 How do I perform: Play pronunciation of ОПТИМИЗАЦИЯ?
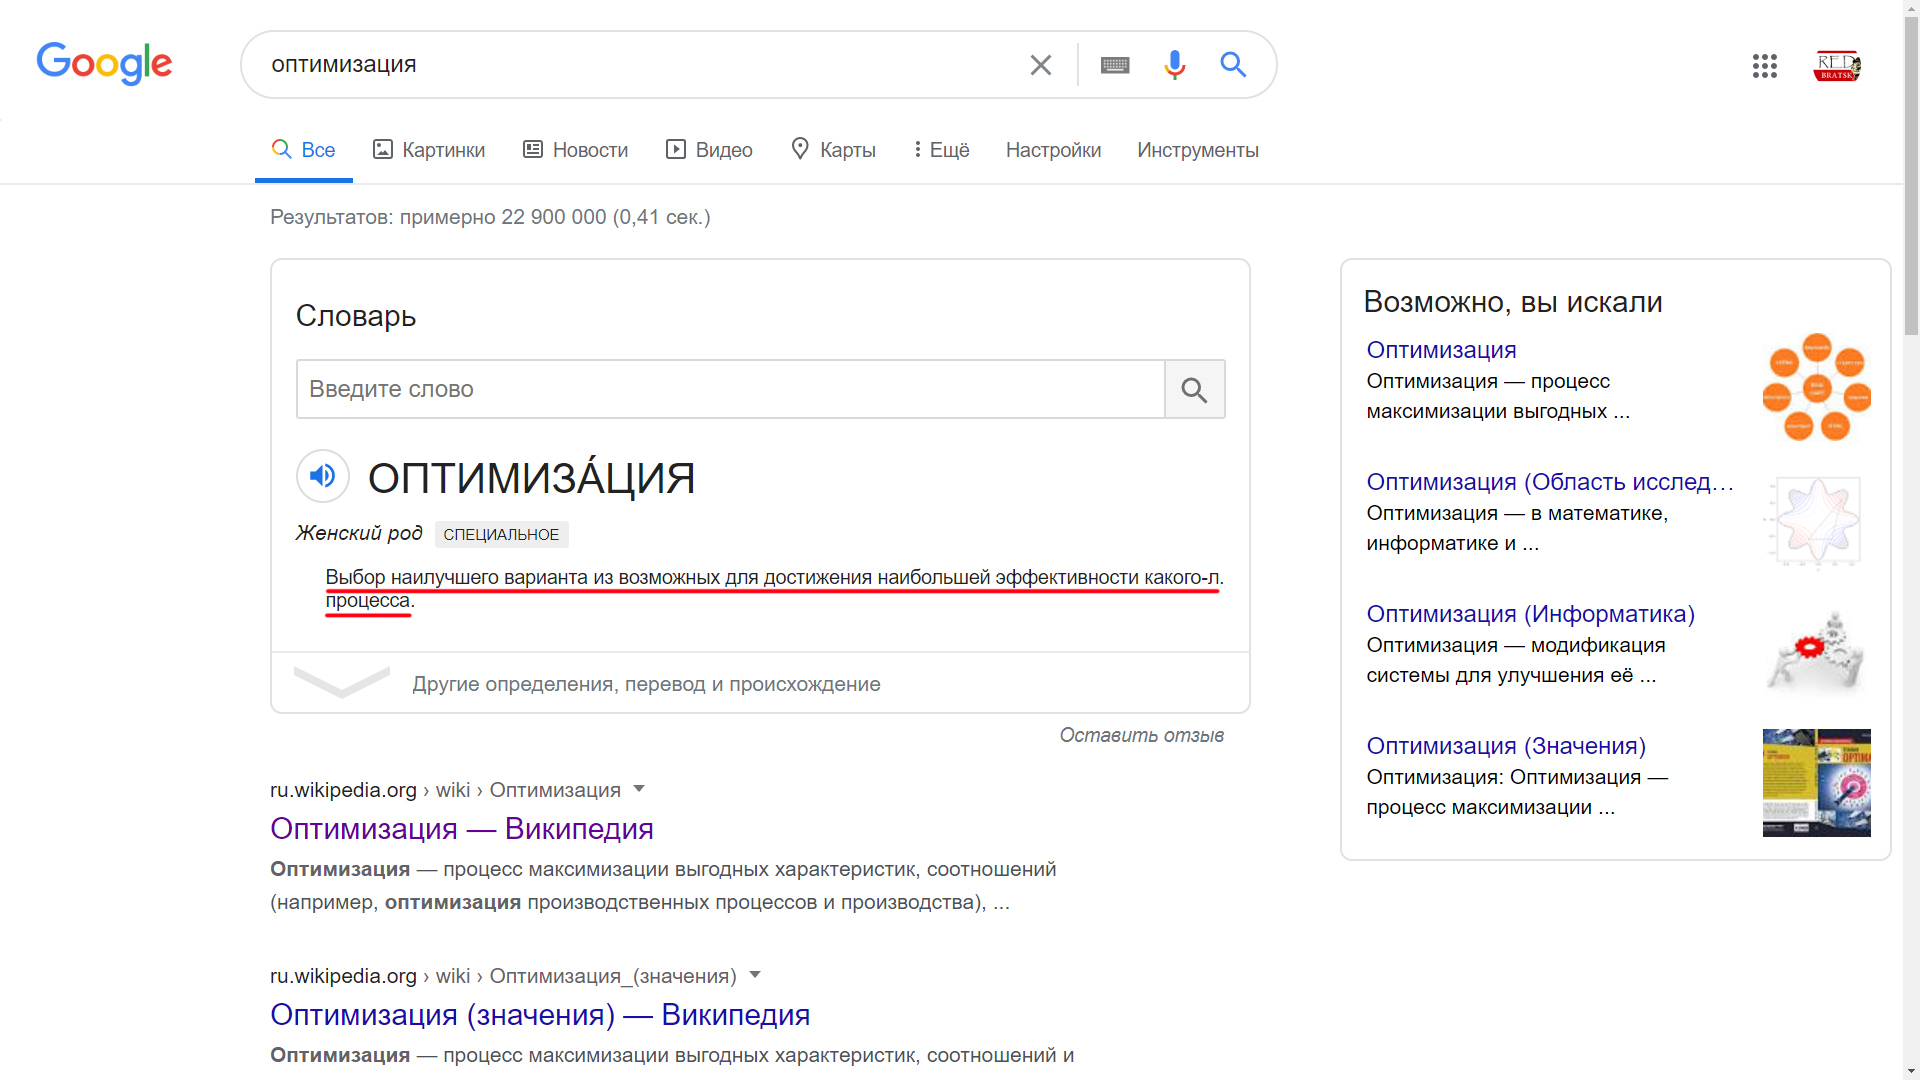pos(322,476)
